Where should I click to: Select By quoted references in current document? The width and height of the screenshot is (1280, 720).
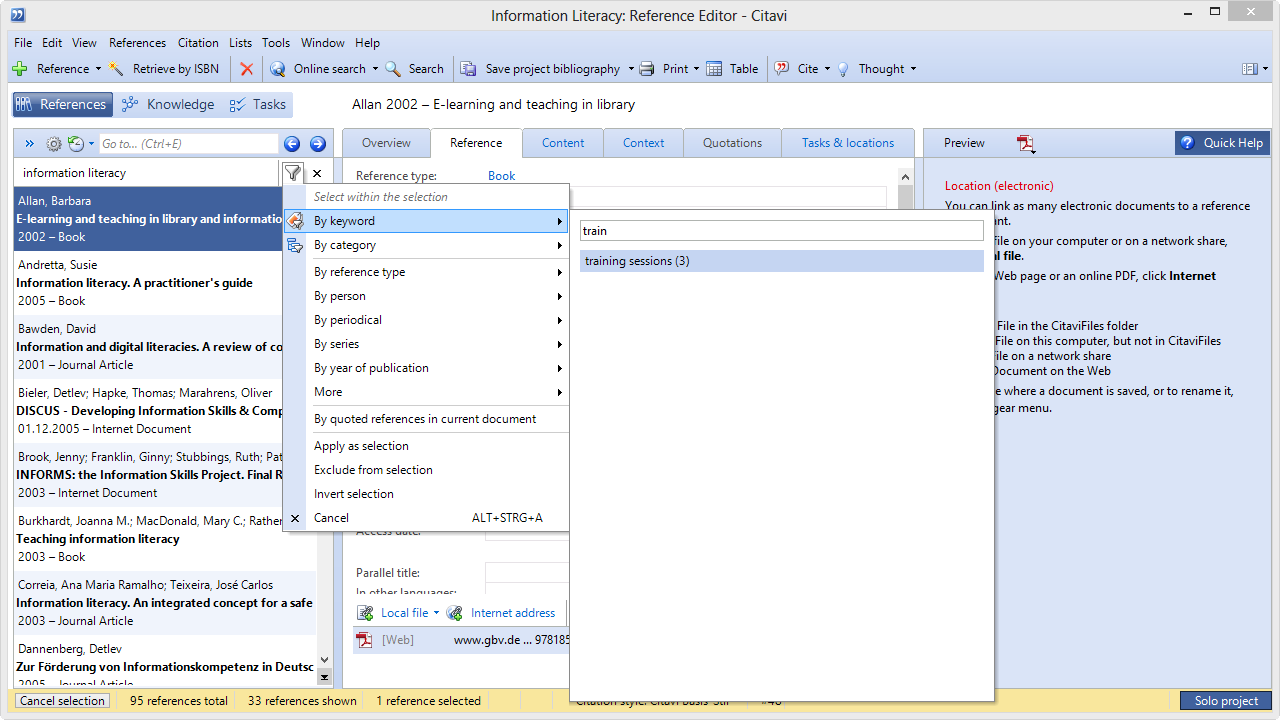tap(426, 419)
